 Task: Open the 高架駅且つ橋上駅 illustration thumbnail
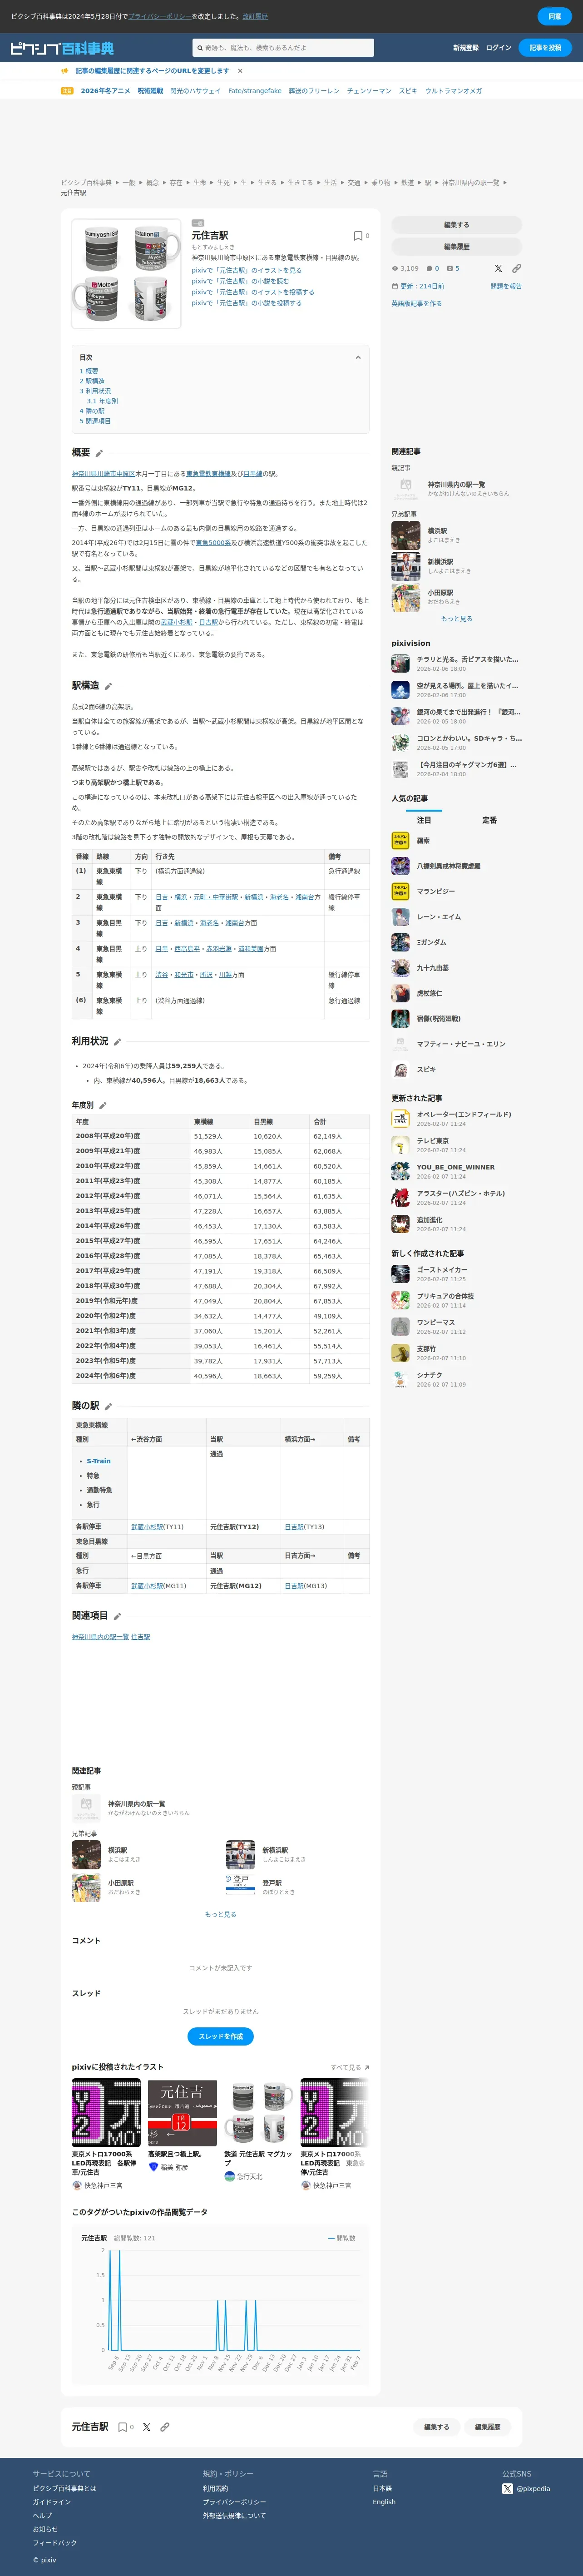click(182, 2113)
